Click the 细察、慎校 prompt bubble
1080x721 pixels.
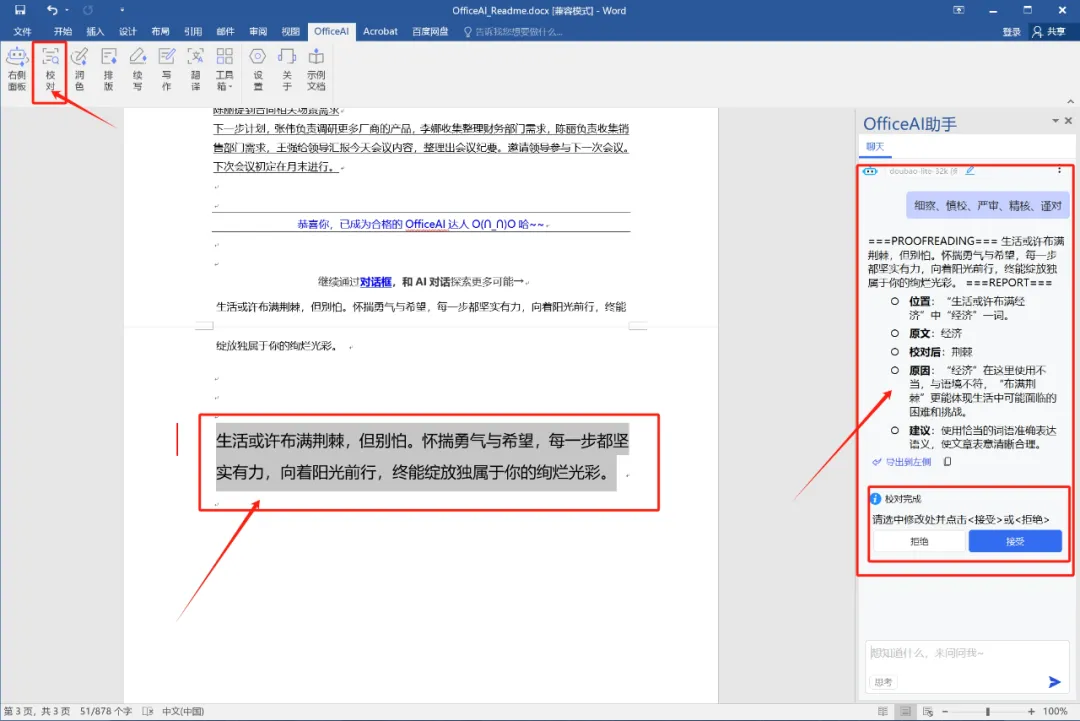(988, 205)
